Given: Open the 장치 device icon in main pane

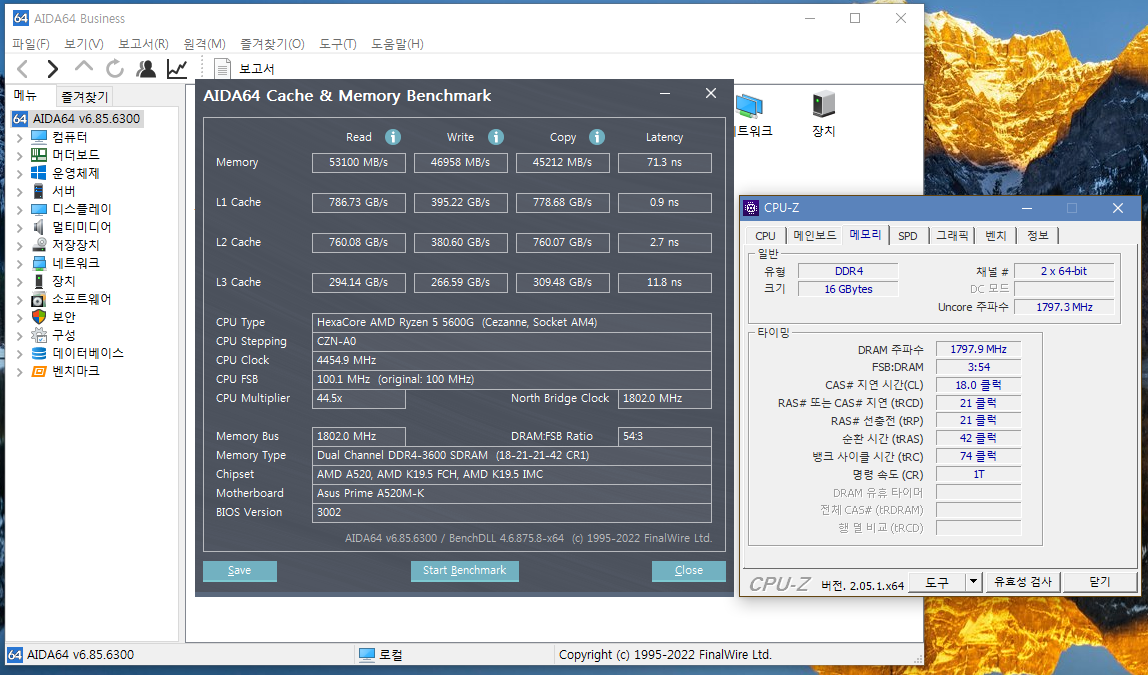Looking at the screenshot, I should 824,114.
